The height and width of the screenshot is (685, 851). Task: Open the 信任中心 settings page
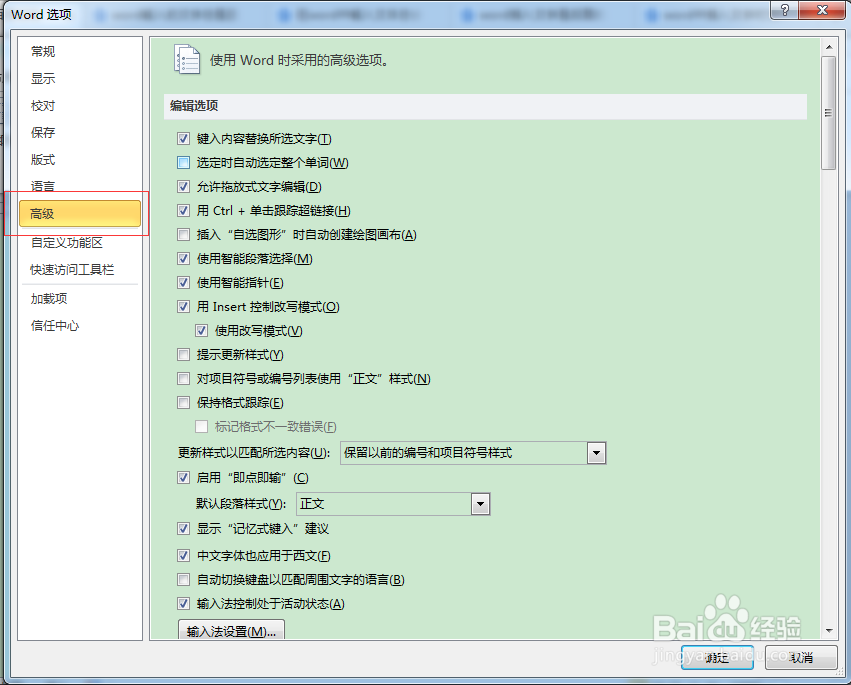54,325
